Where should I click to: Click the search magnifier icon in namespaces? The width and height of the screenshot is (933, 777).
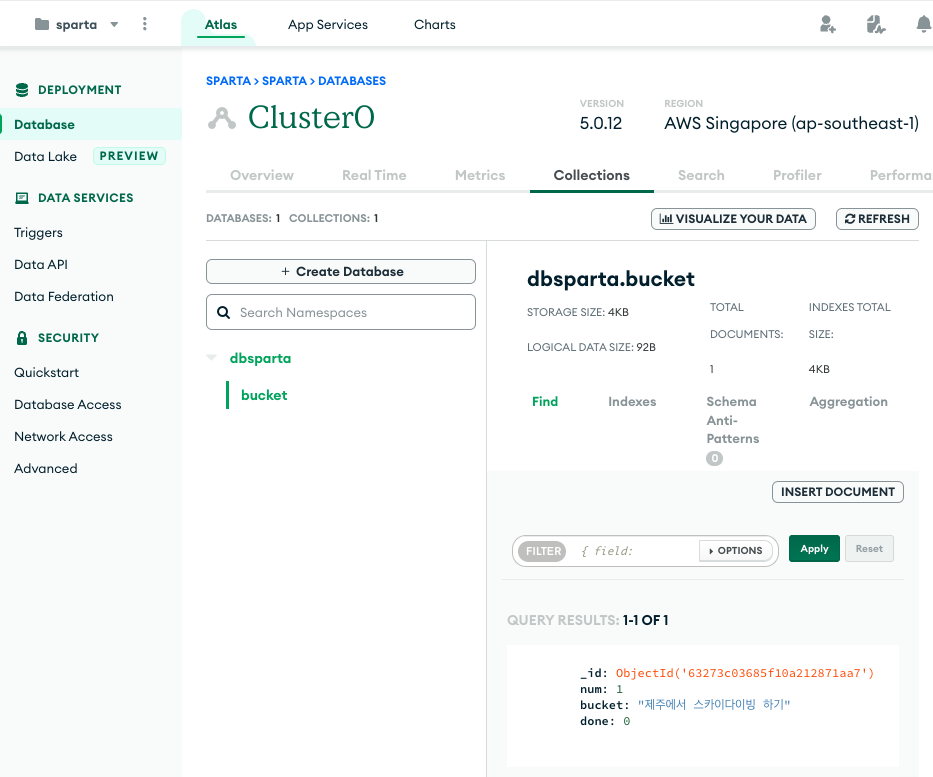(x=223, y=312)
